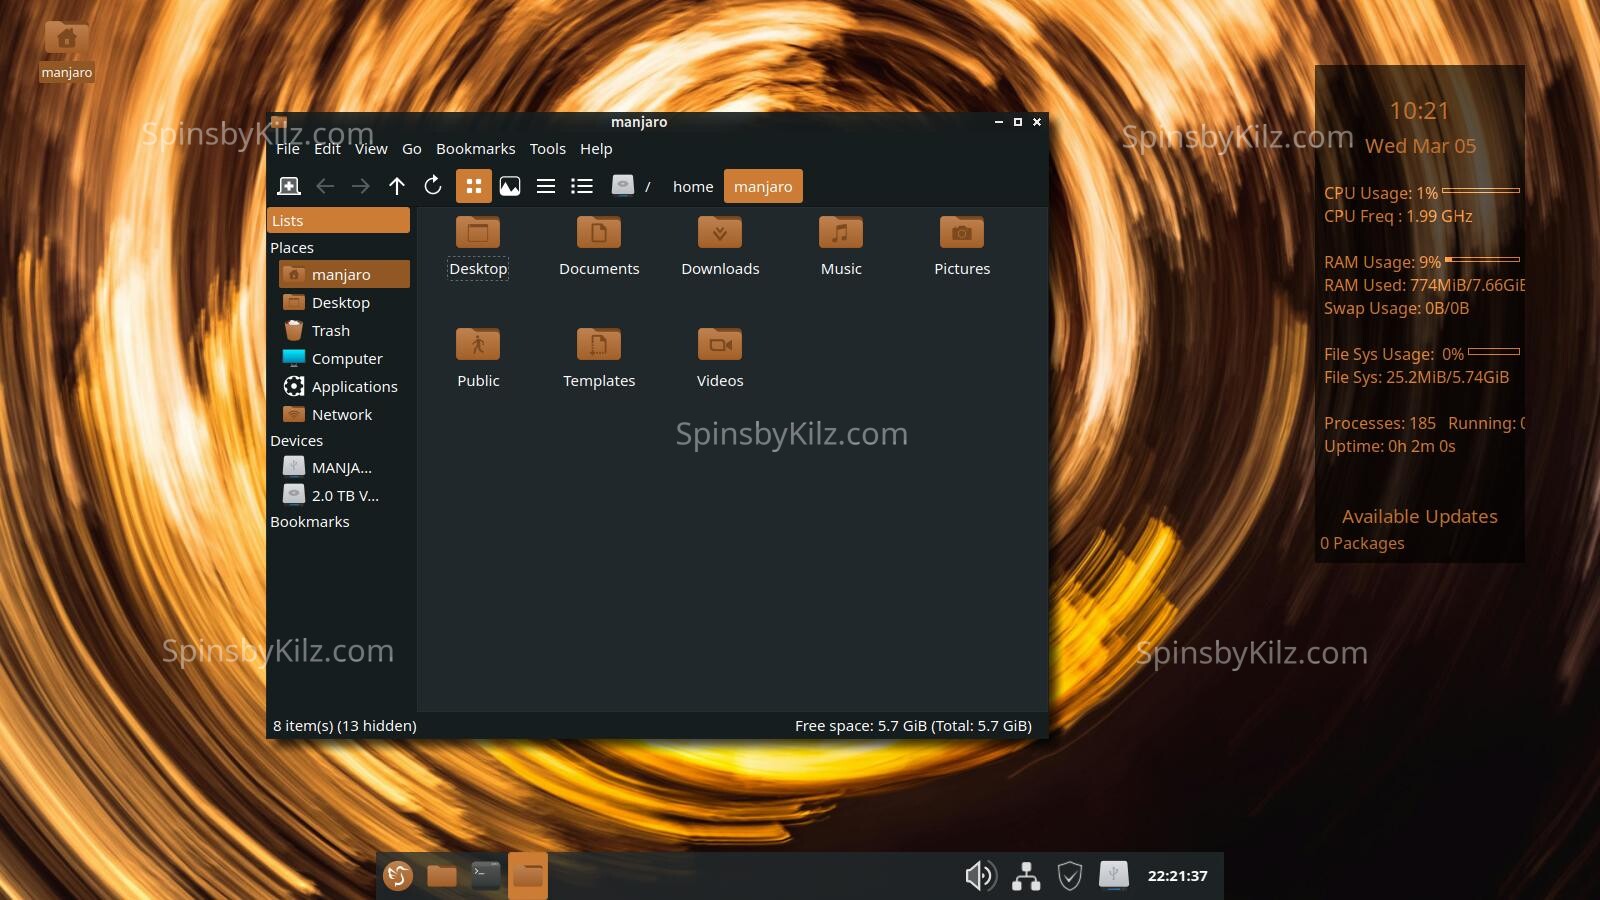
Task: Click the root drive icon in path bar
Action: (x=623, y=186)
